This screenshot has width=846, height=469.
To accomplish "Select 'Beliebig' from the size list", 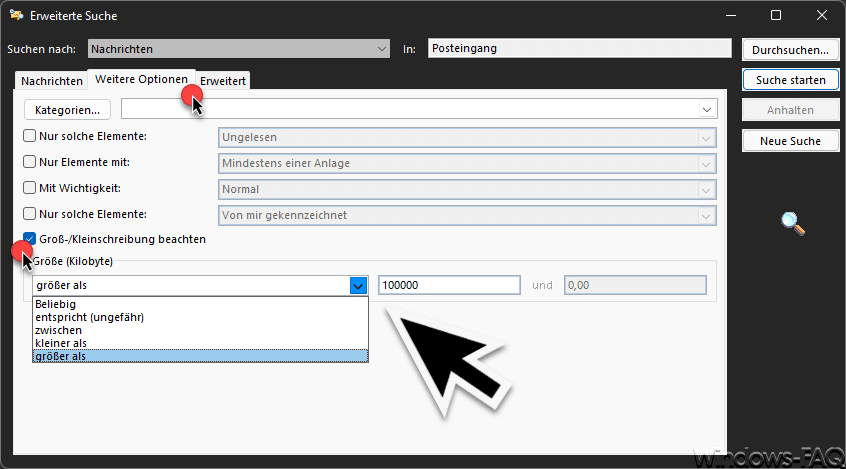I will (x=200, y=304).
